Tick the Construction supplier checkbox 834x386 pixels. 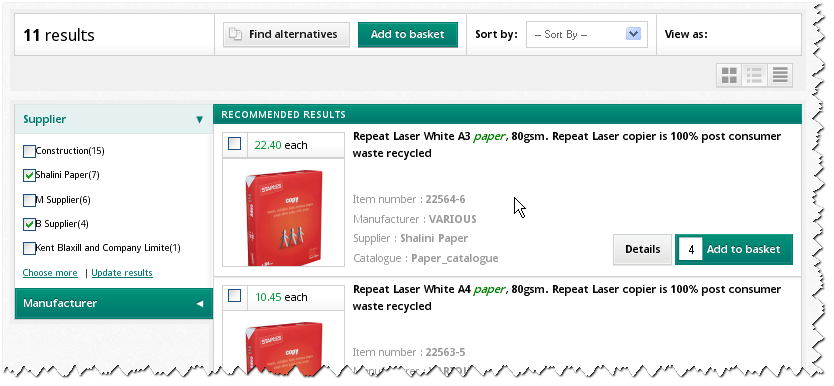click(x=29, y=152)
